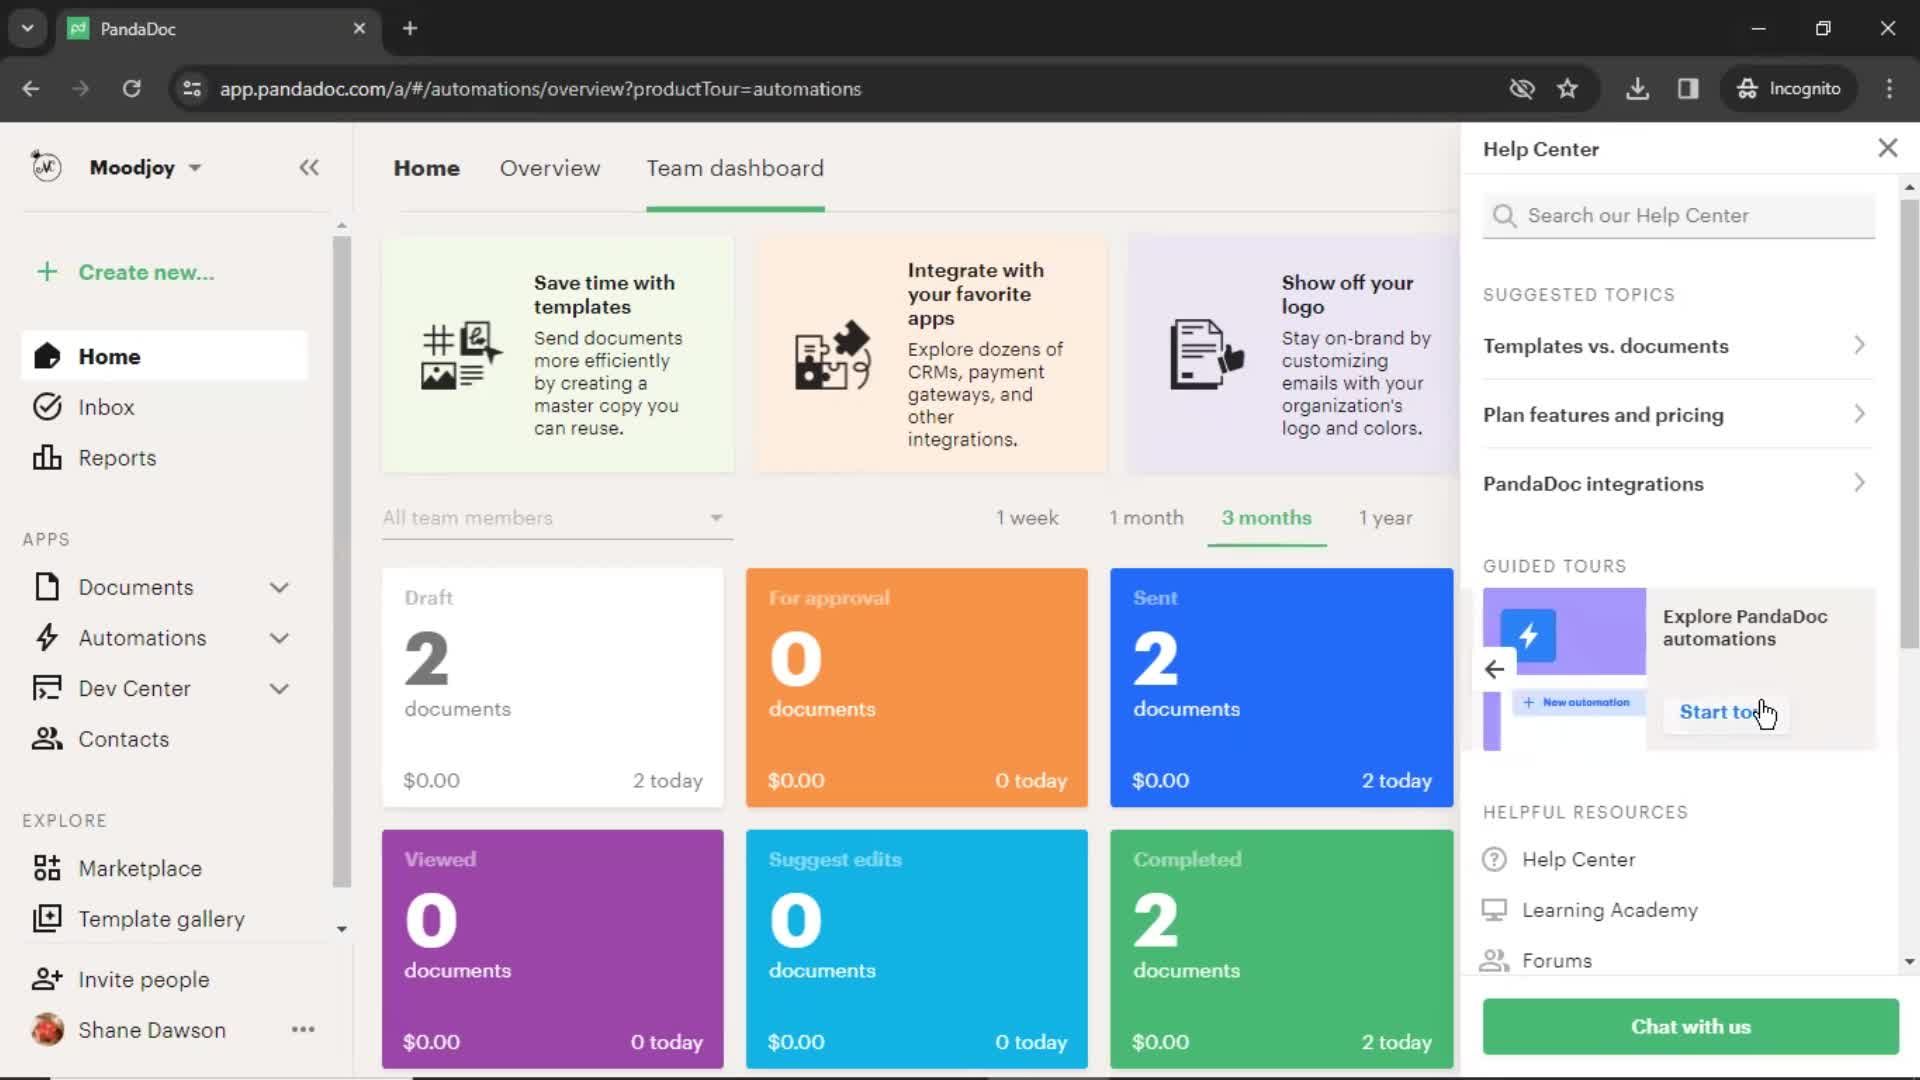Open the Automations section icon
Viewport: 1920px width, 1080px height.
pos(44,638)
